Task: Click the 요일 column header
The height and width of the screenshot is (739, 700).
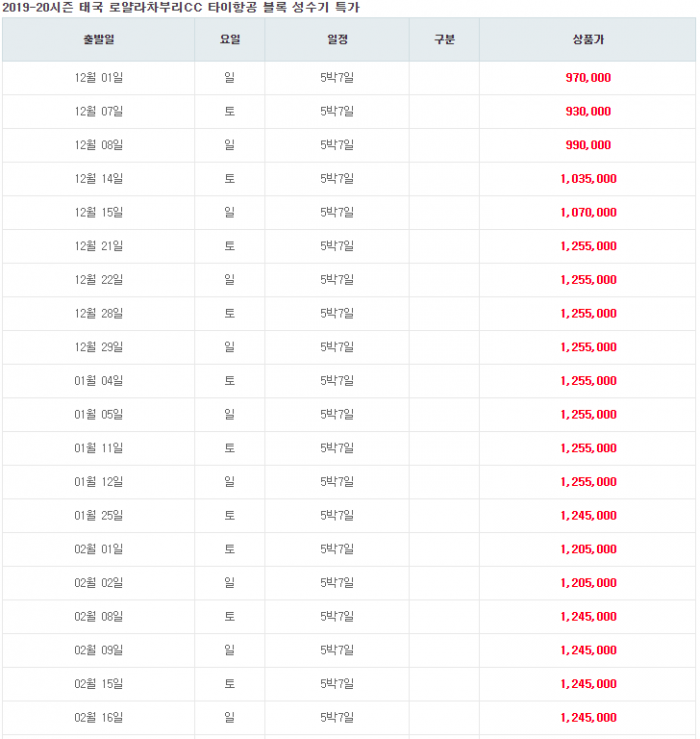Action: 230,40
